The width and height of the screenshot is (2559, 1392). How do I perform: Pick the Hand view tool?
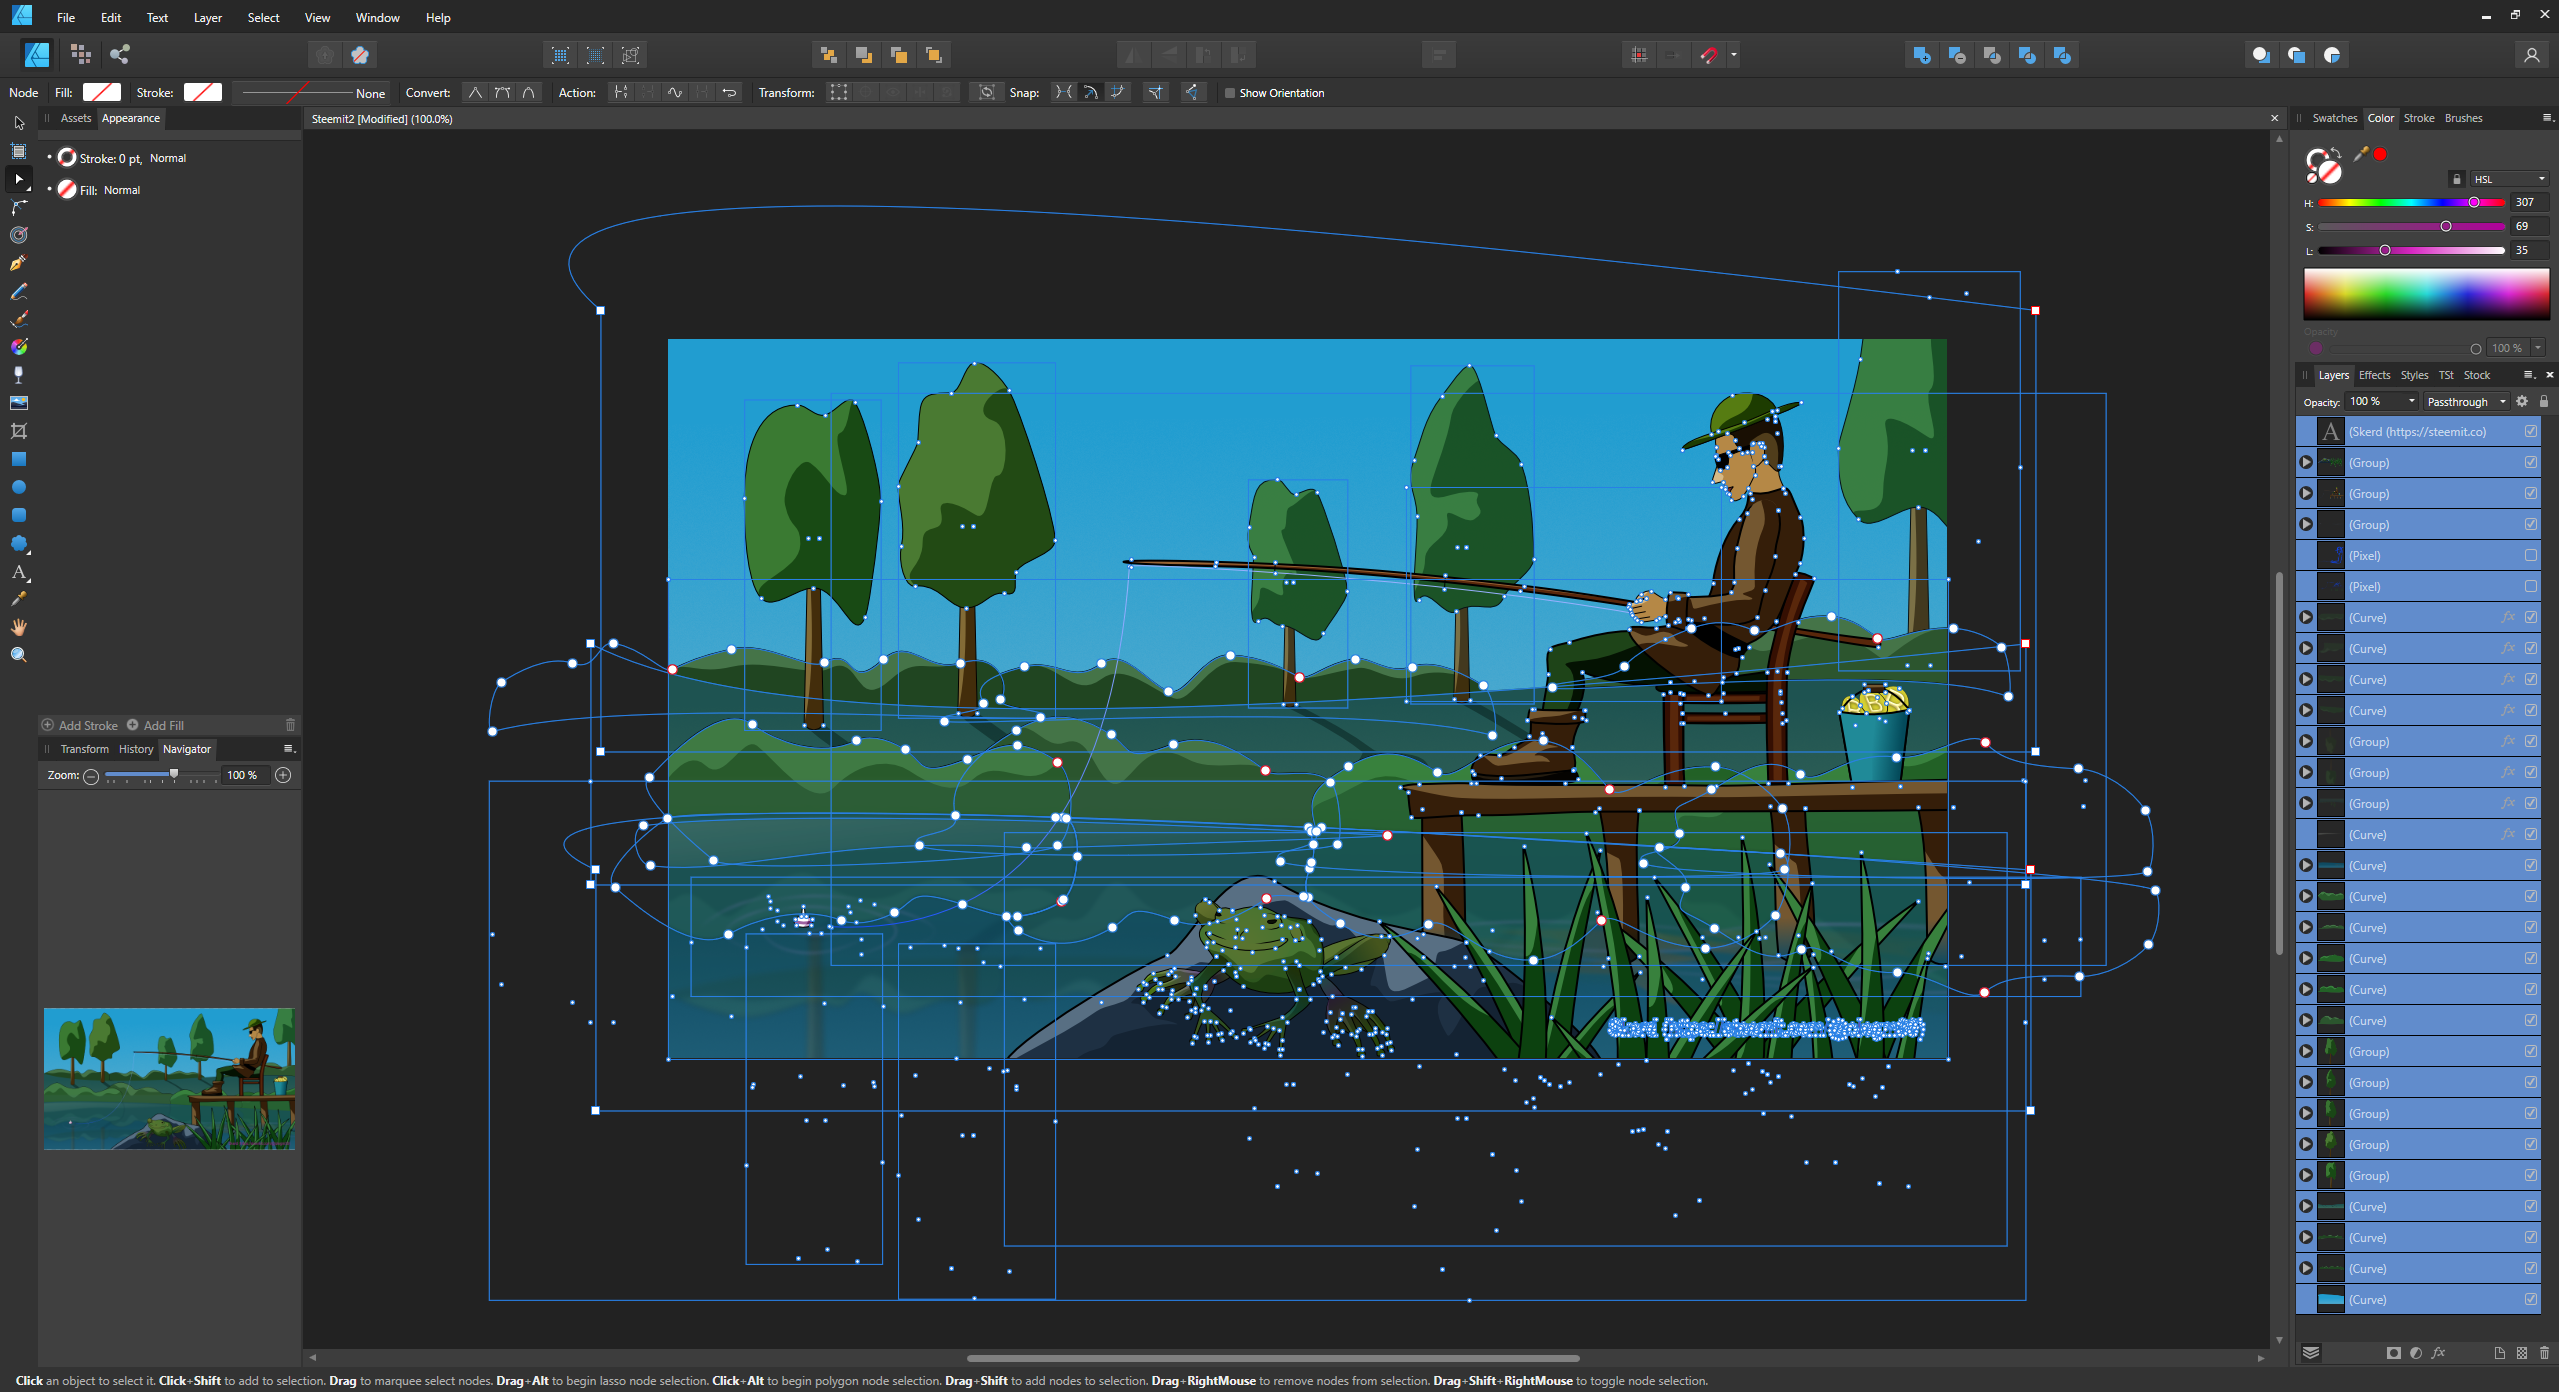(x=18, y=627)
